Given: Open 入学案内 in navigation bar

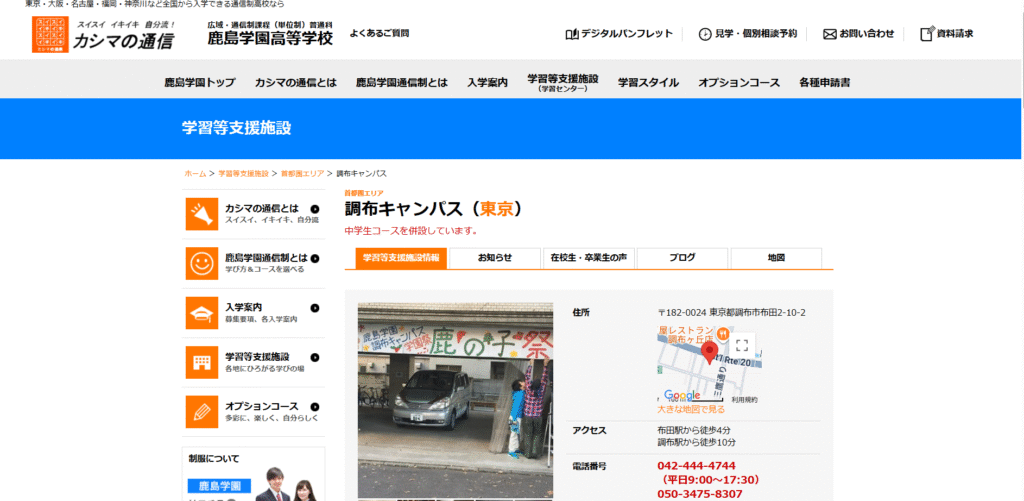Looking at the screenshot, I should point(487,83).
